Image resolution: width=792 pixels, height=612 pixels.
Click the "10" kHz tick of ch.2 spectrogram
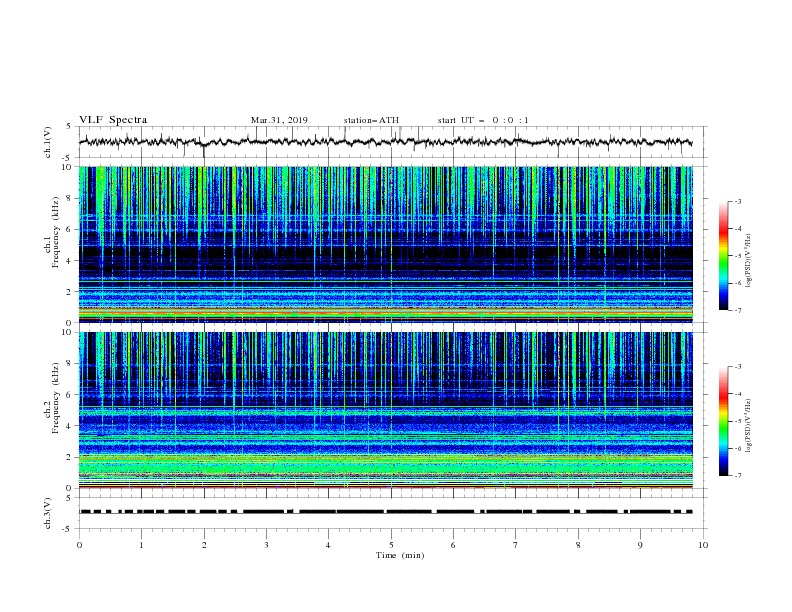[x=68, y=332]
